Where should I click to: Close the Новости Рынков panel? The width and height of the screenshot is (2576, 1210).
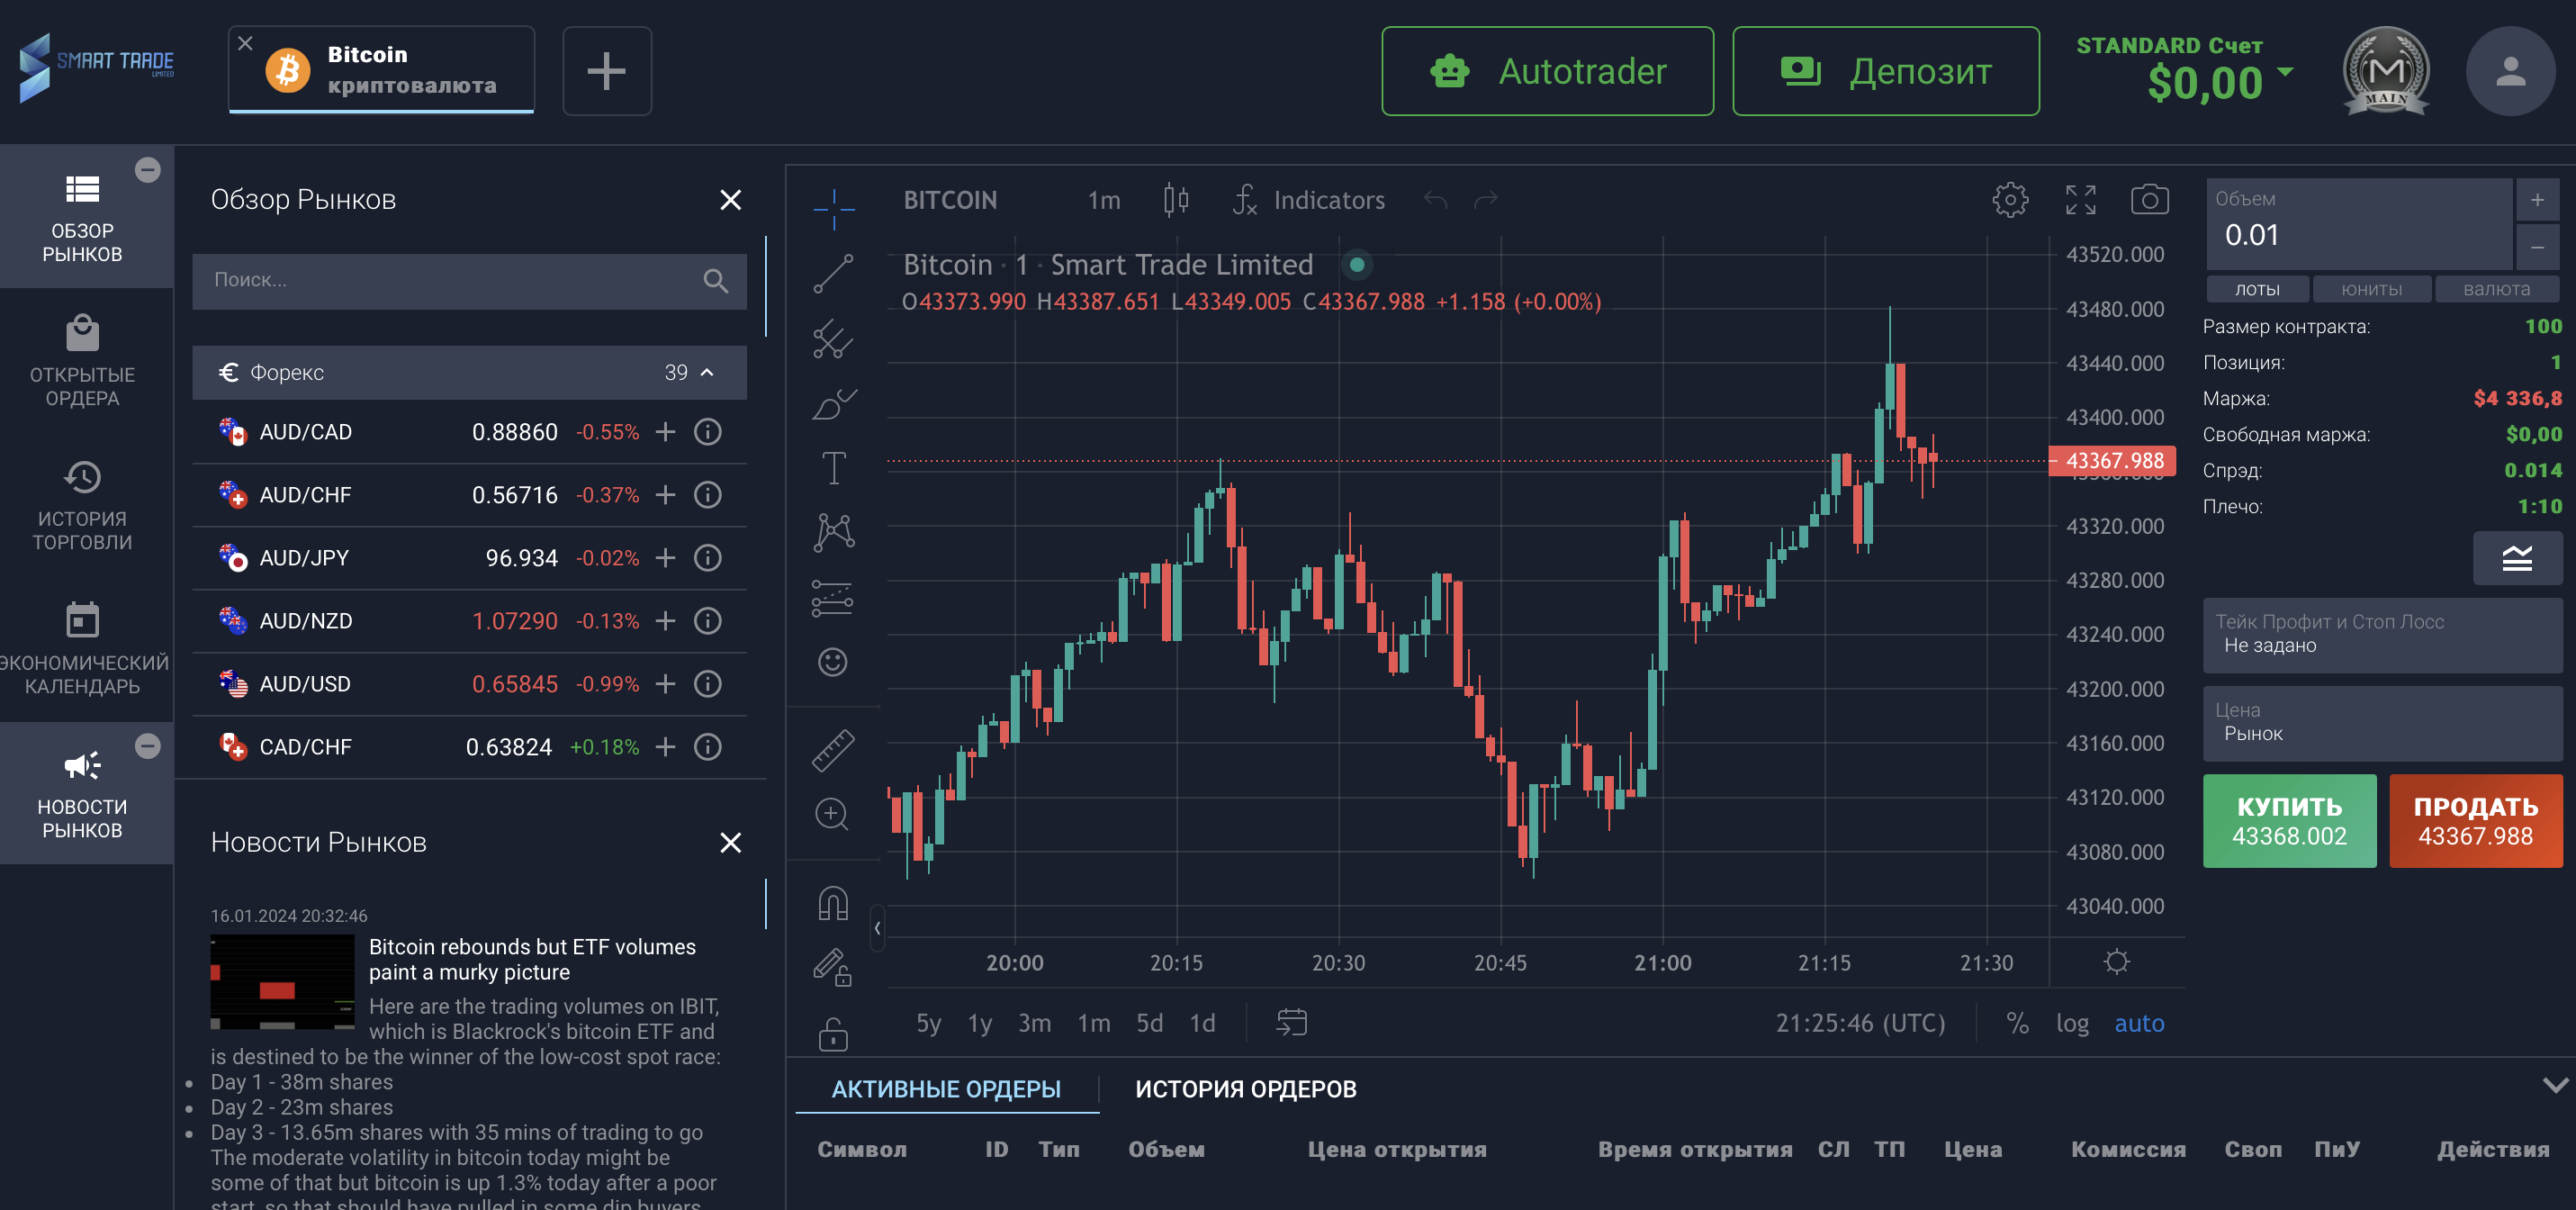point(731,843)
